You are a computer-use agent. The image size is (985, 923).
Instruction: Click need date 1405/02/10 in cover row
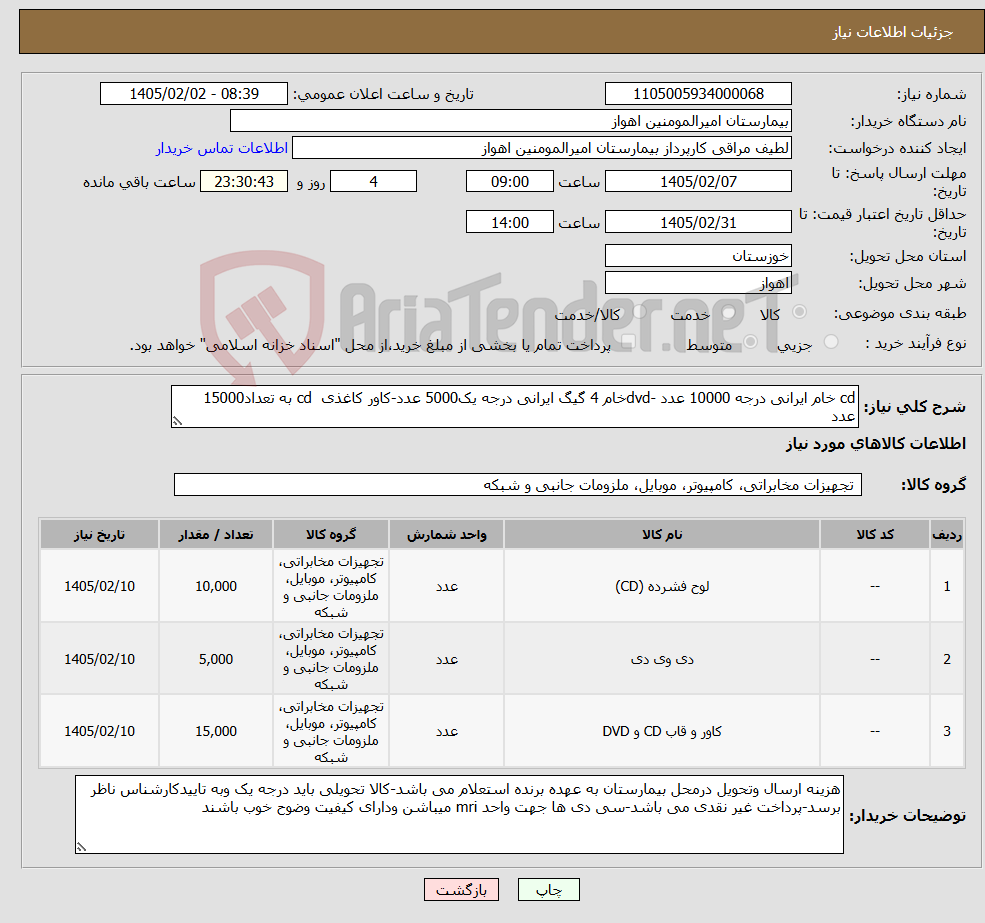pyautogui.click(x=99, y=731)
